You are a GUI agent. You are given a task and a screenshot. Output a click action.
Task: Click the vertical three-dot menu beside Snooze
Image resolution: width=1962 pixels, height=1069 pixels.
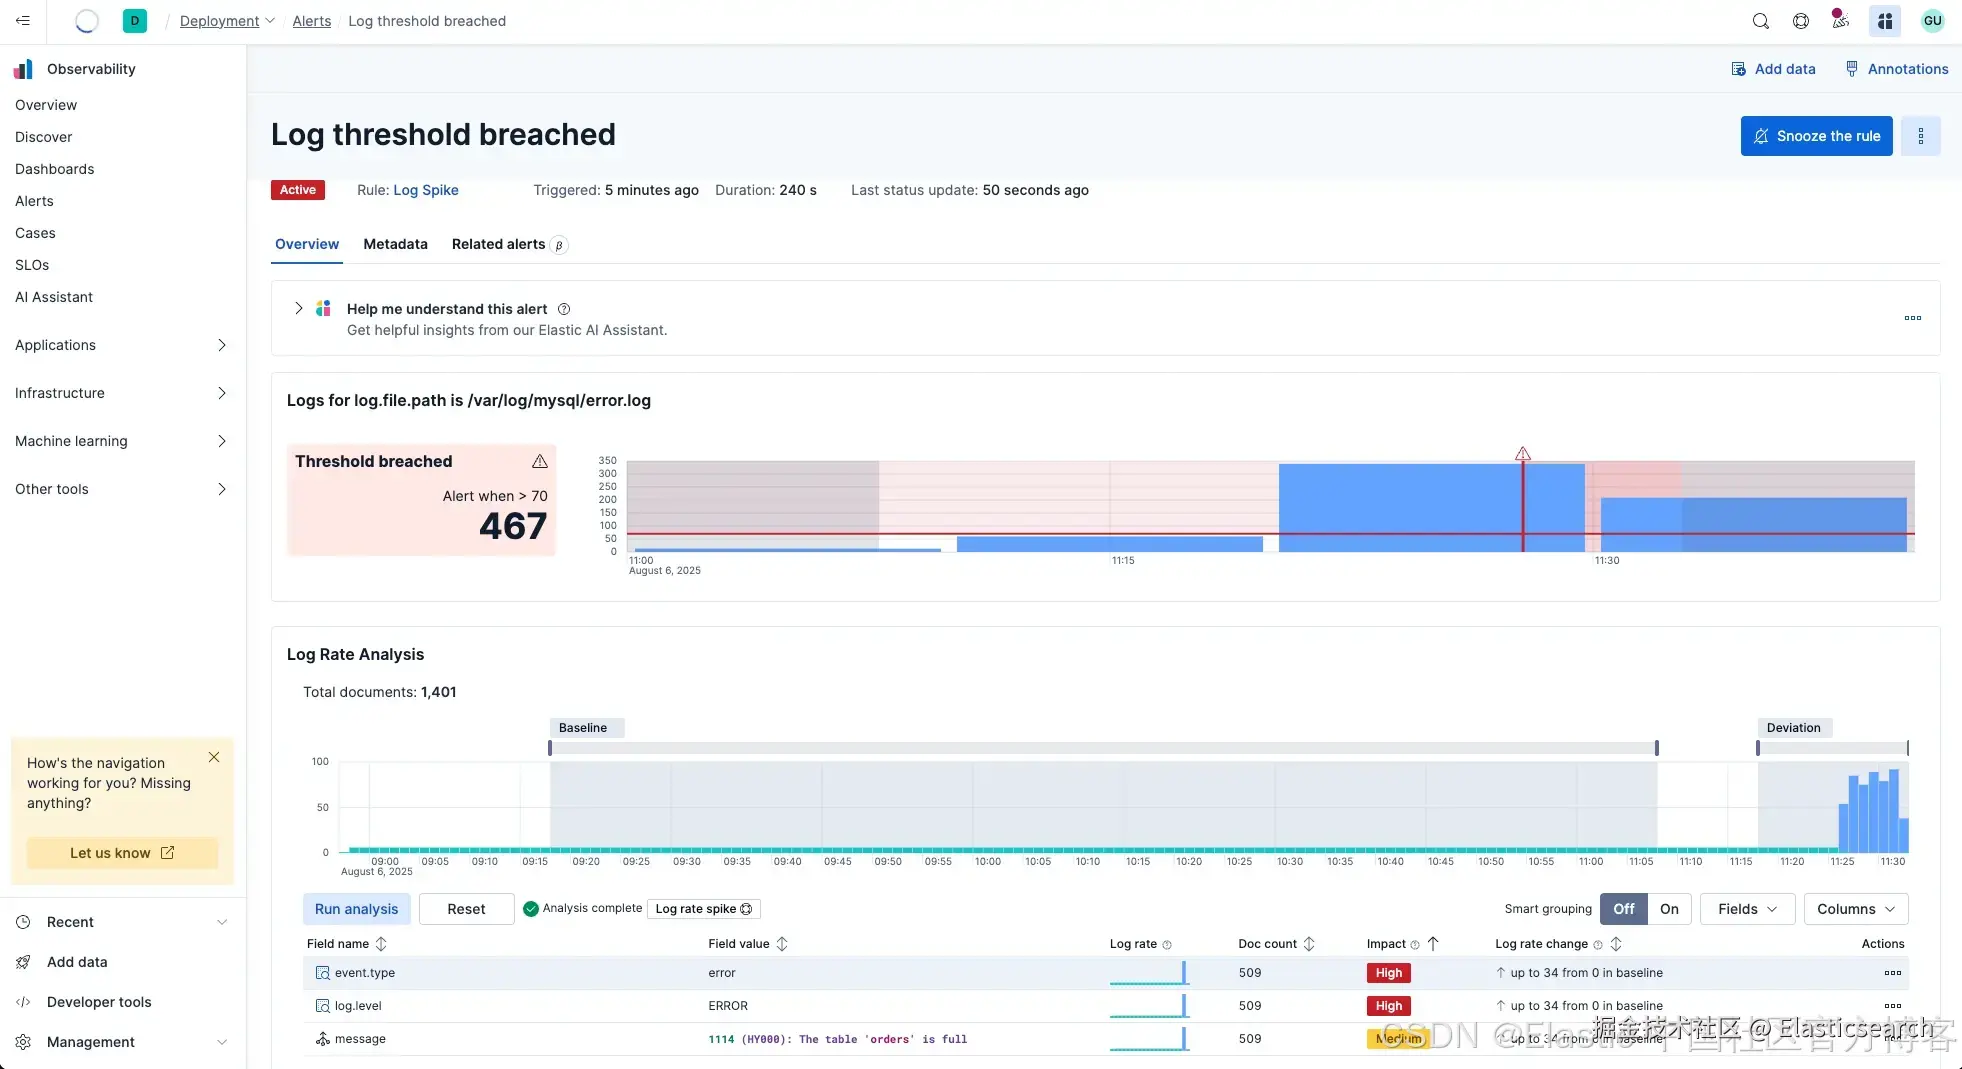(x=1920, y=136)
